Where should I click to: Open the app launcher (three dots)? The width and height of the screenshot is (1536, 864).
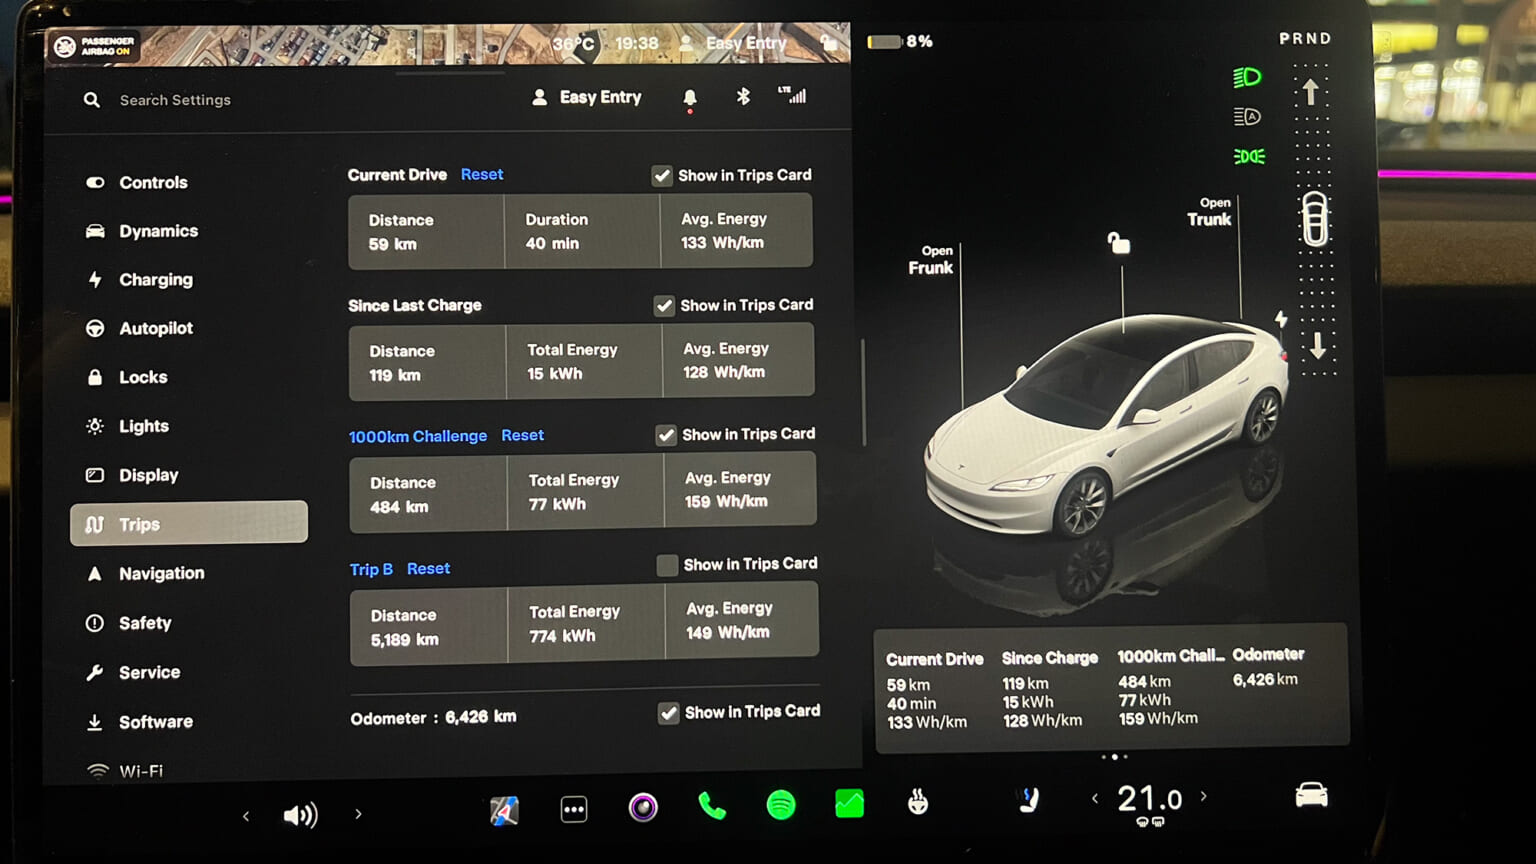tap(574, 810)
